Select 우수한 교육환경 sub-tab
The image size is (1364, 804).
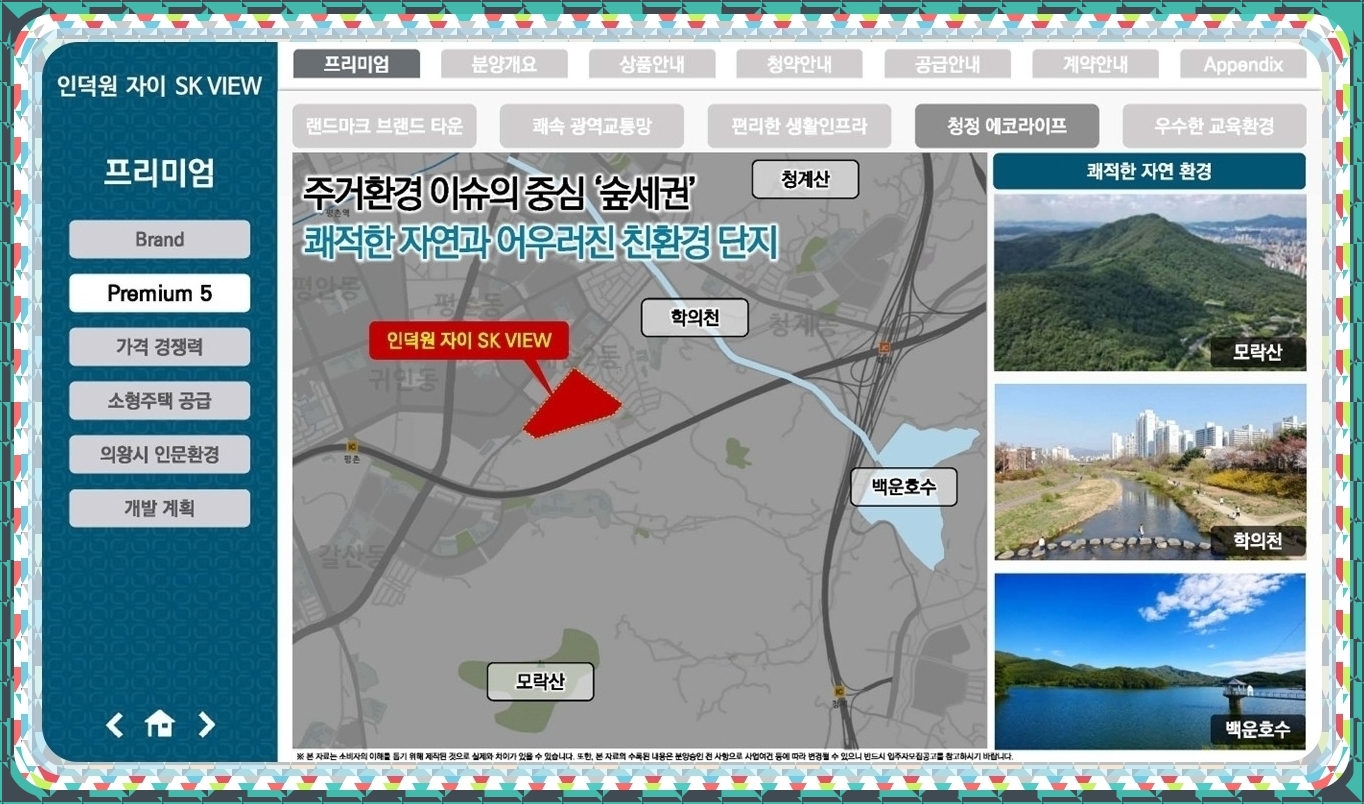(1214, 126)
